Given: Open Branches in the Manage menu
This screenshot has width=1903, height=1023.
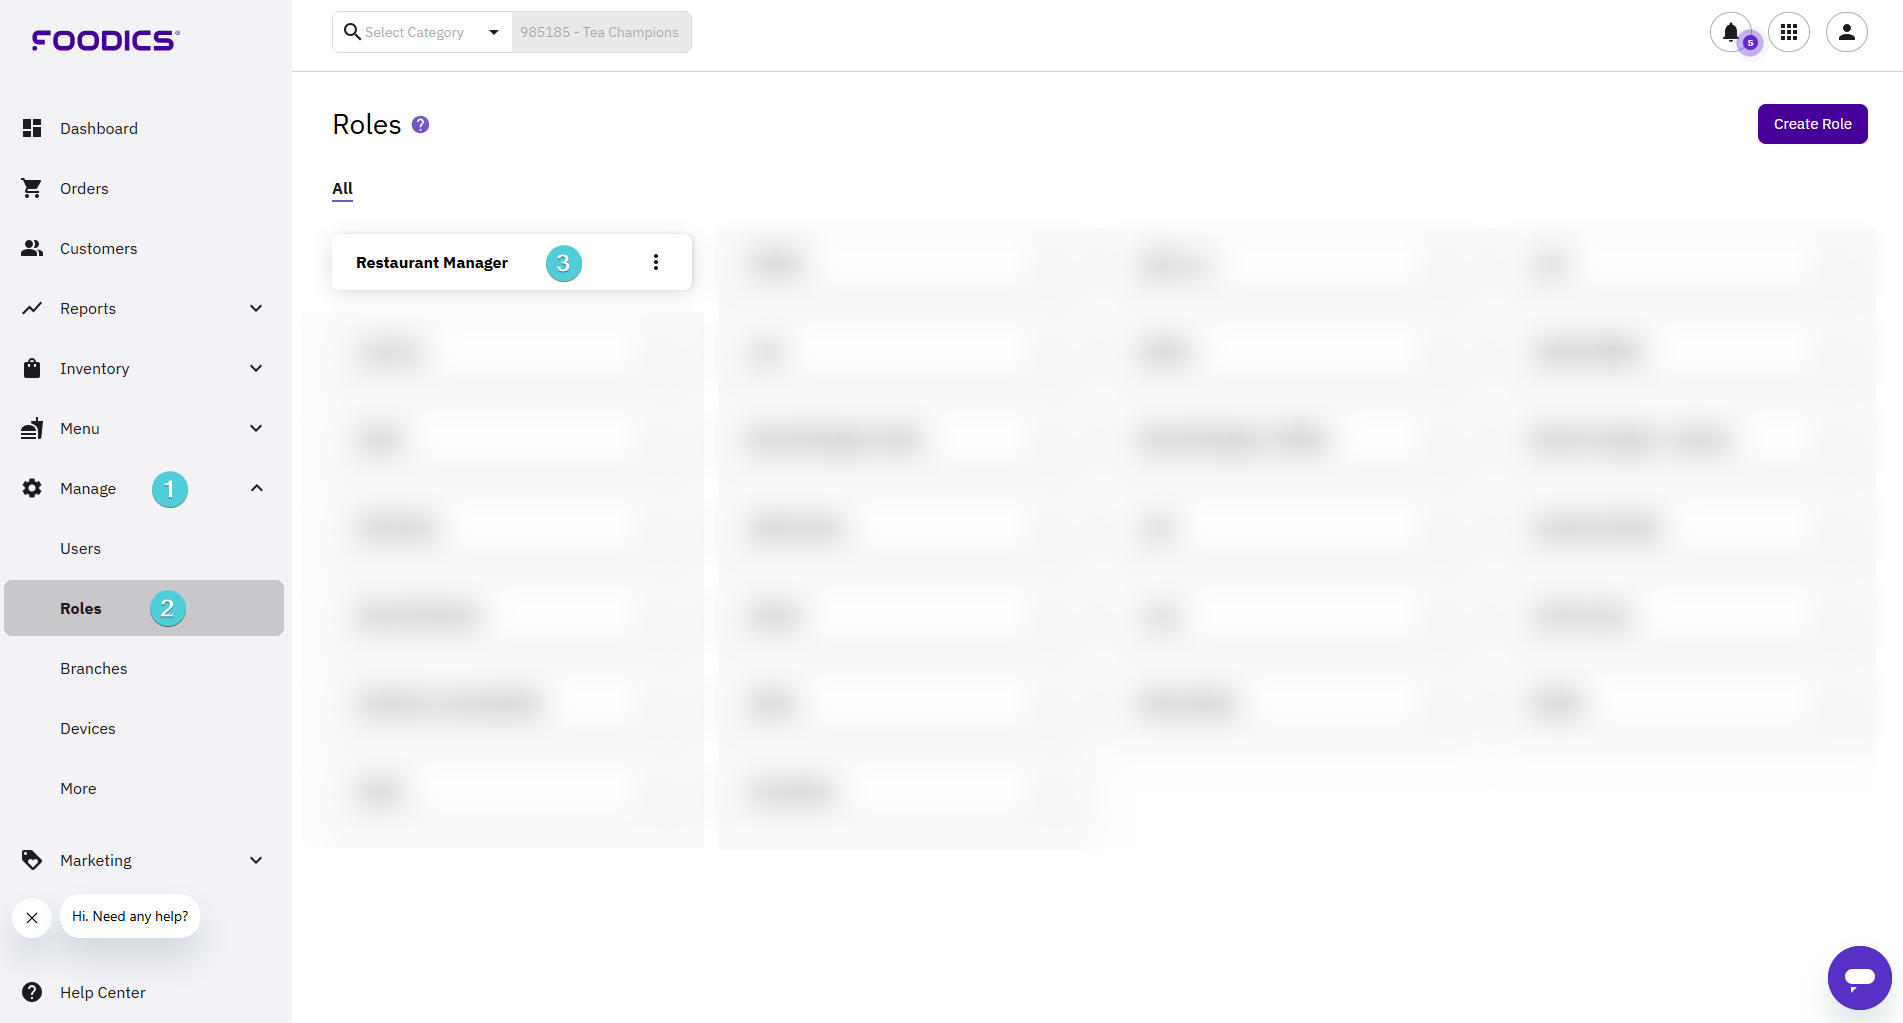Looking at the screenshot, I should pyautogui.click(x=93, y=668).
